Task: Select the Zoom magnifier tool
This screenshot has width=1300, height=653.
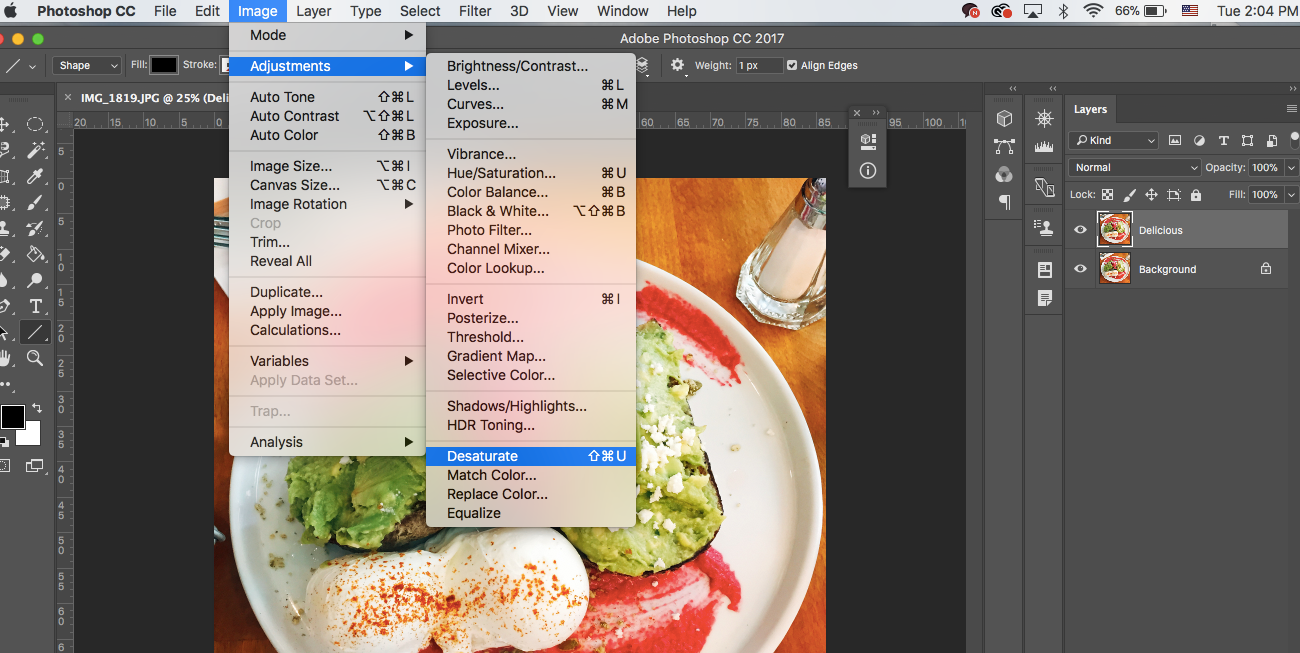Action: 35,358
